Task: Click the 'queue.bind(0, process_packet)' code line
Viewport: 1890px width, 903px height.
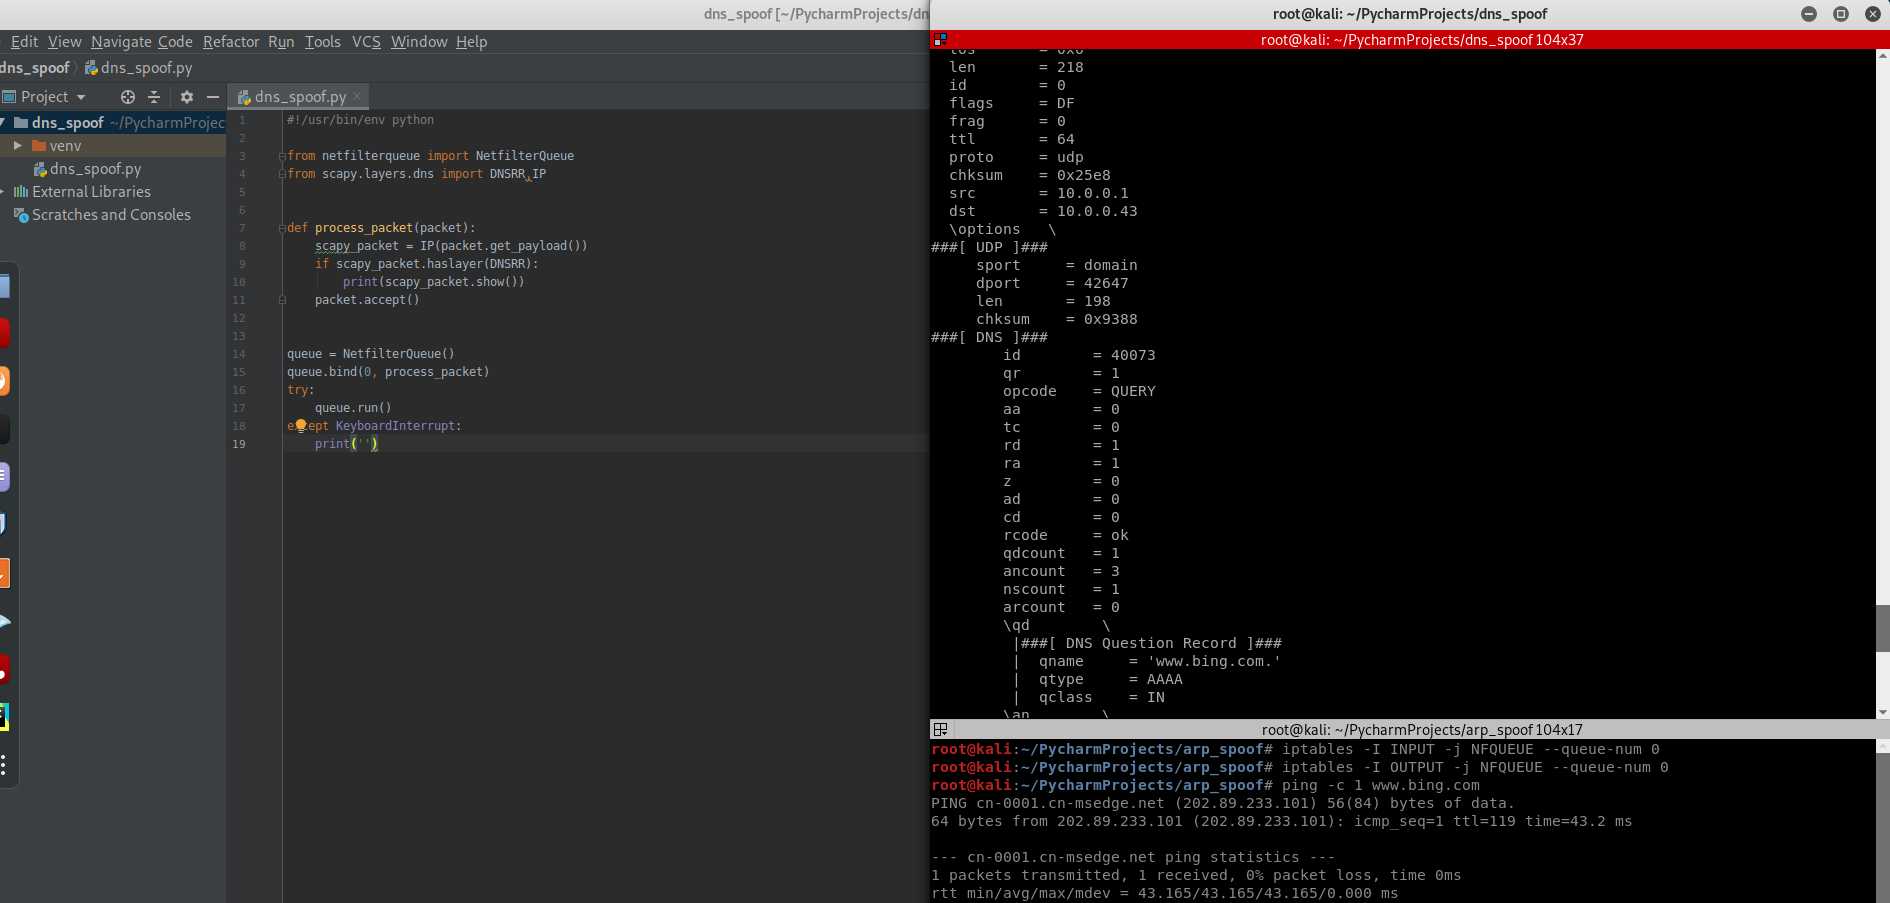Action: (388, 372)
